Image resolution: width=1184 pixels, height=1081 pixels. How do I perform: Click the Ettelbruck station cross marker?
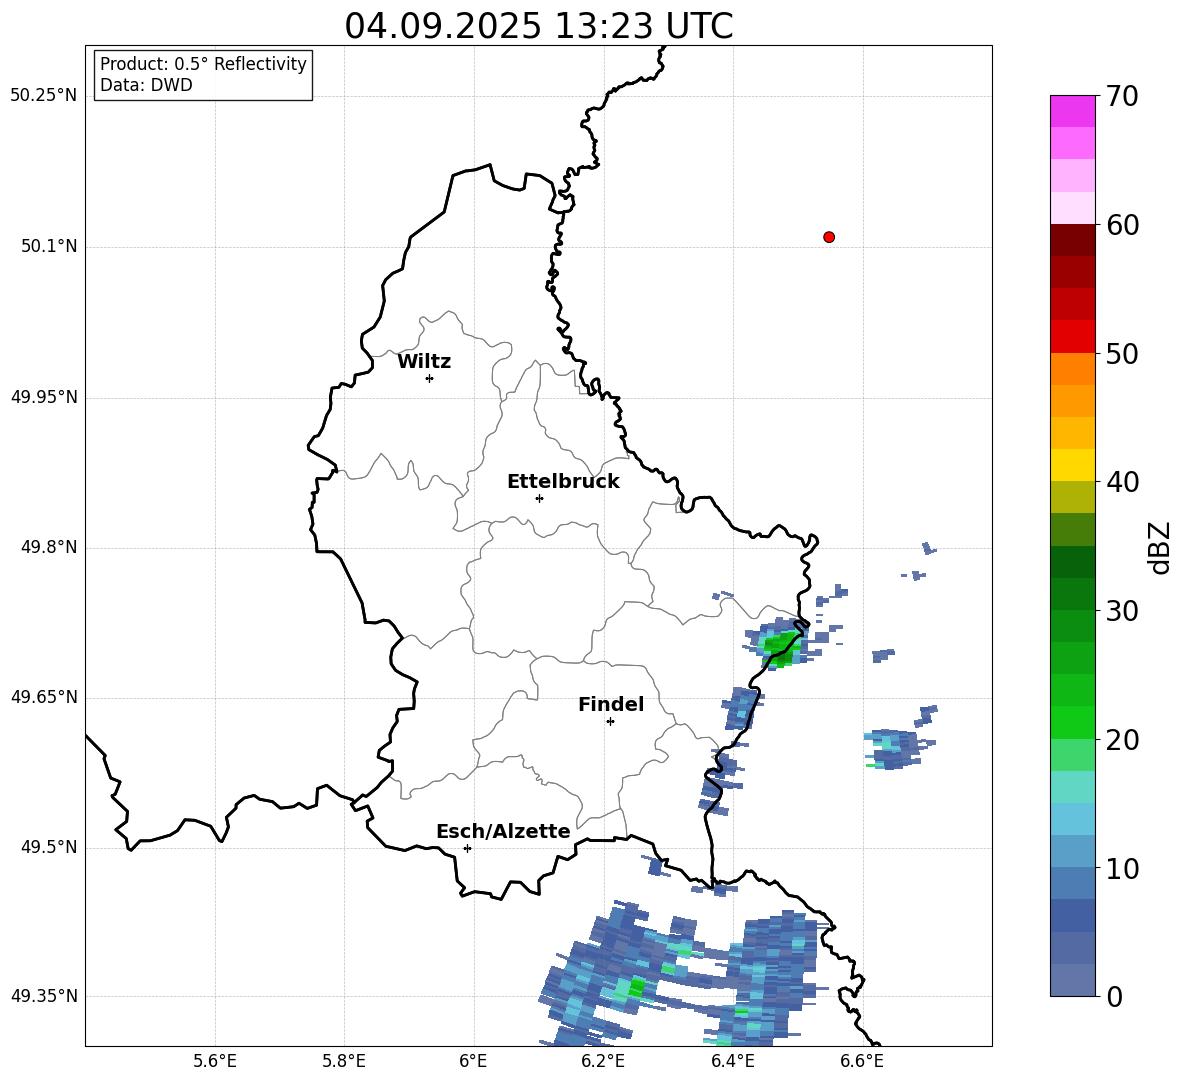539,498
